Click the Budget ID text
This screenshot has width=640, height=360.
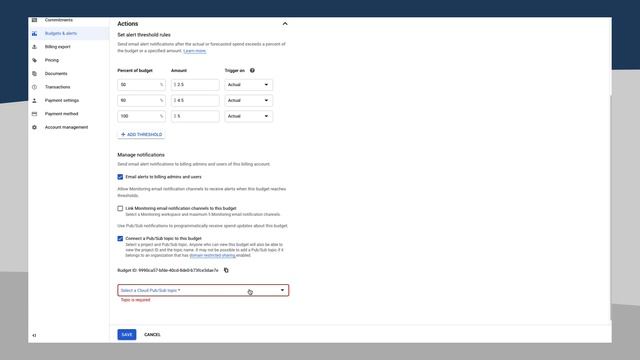pos(168,271)
